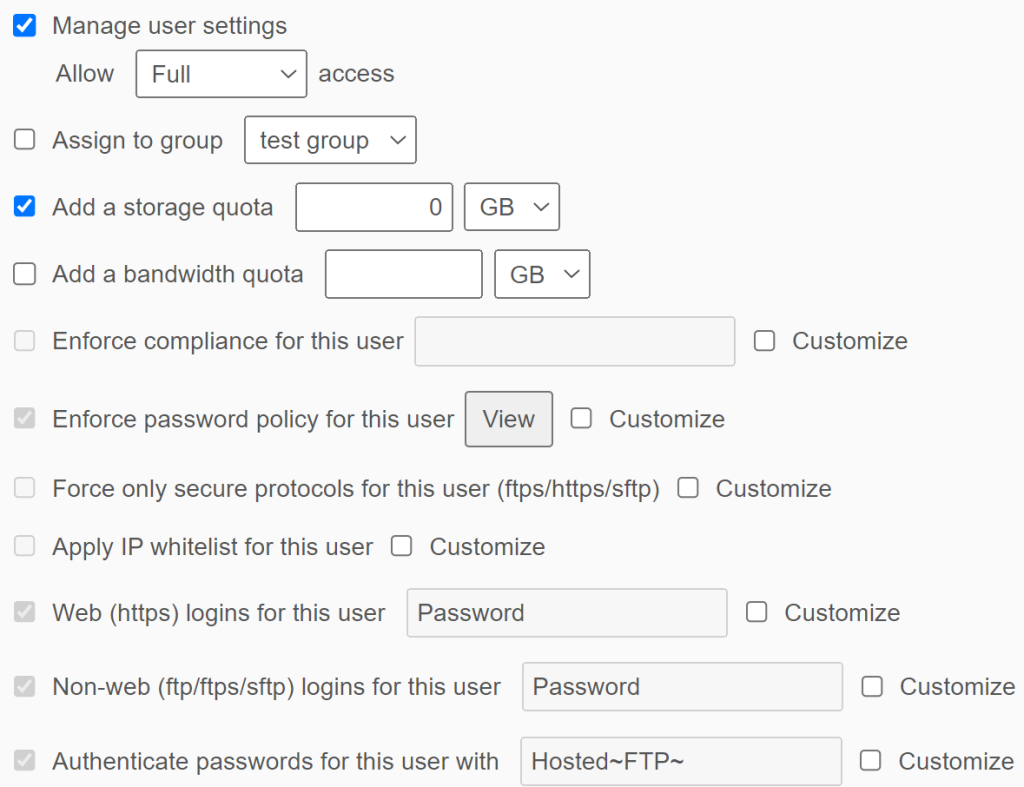Enable the Assign to group checkbox

25,141
